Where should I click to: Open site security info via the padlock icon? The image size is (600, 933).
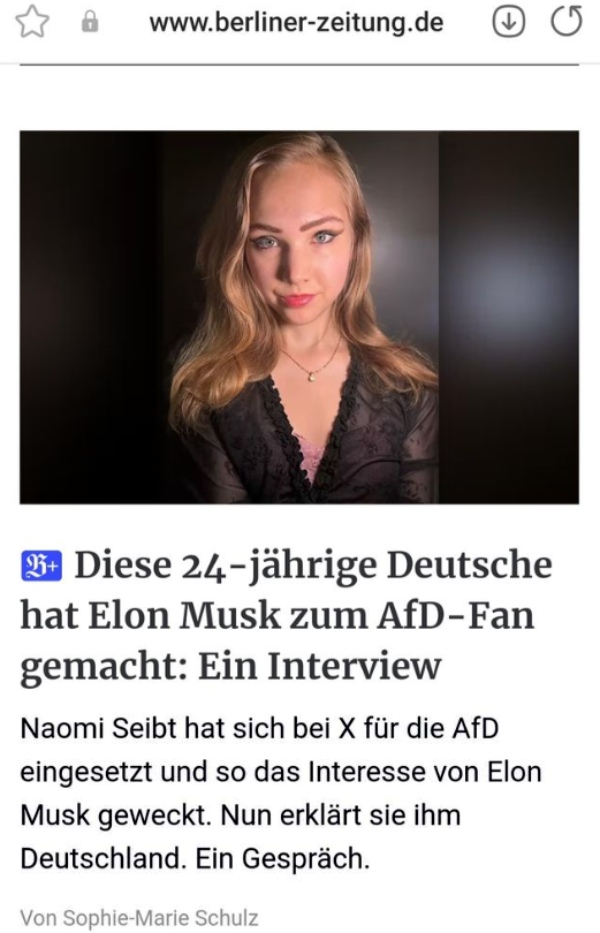tap(89, 23)
